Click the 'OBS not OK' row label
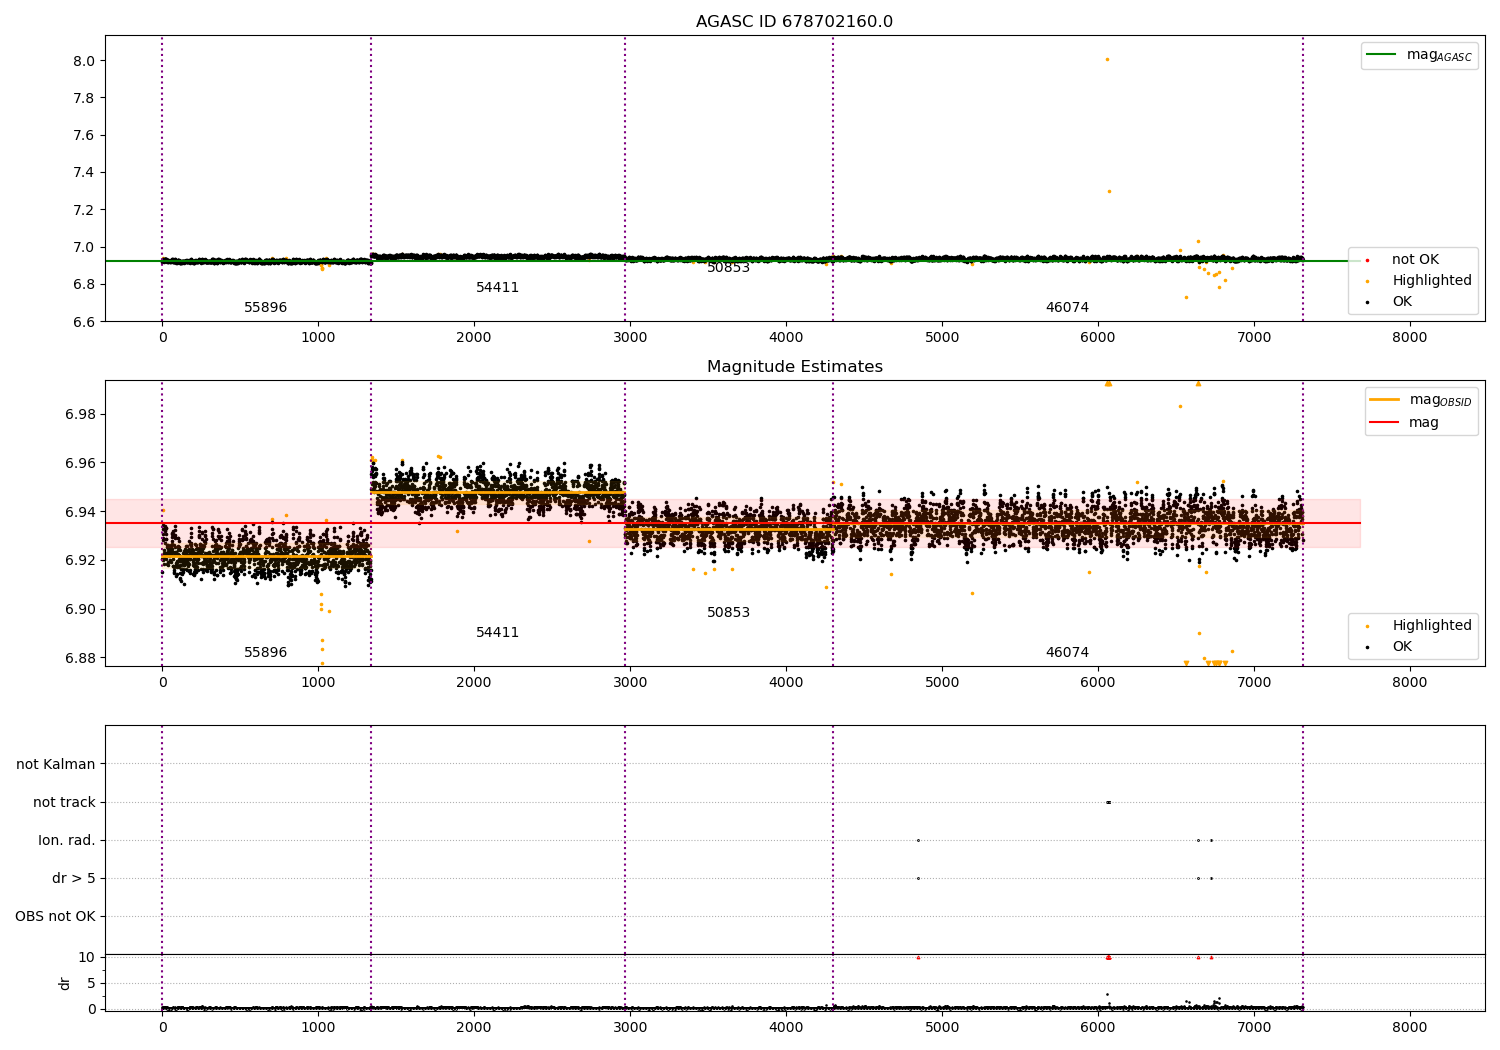Viewport: 1500px width, 1050px height. tap(55, 917)
